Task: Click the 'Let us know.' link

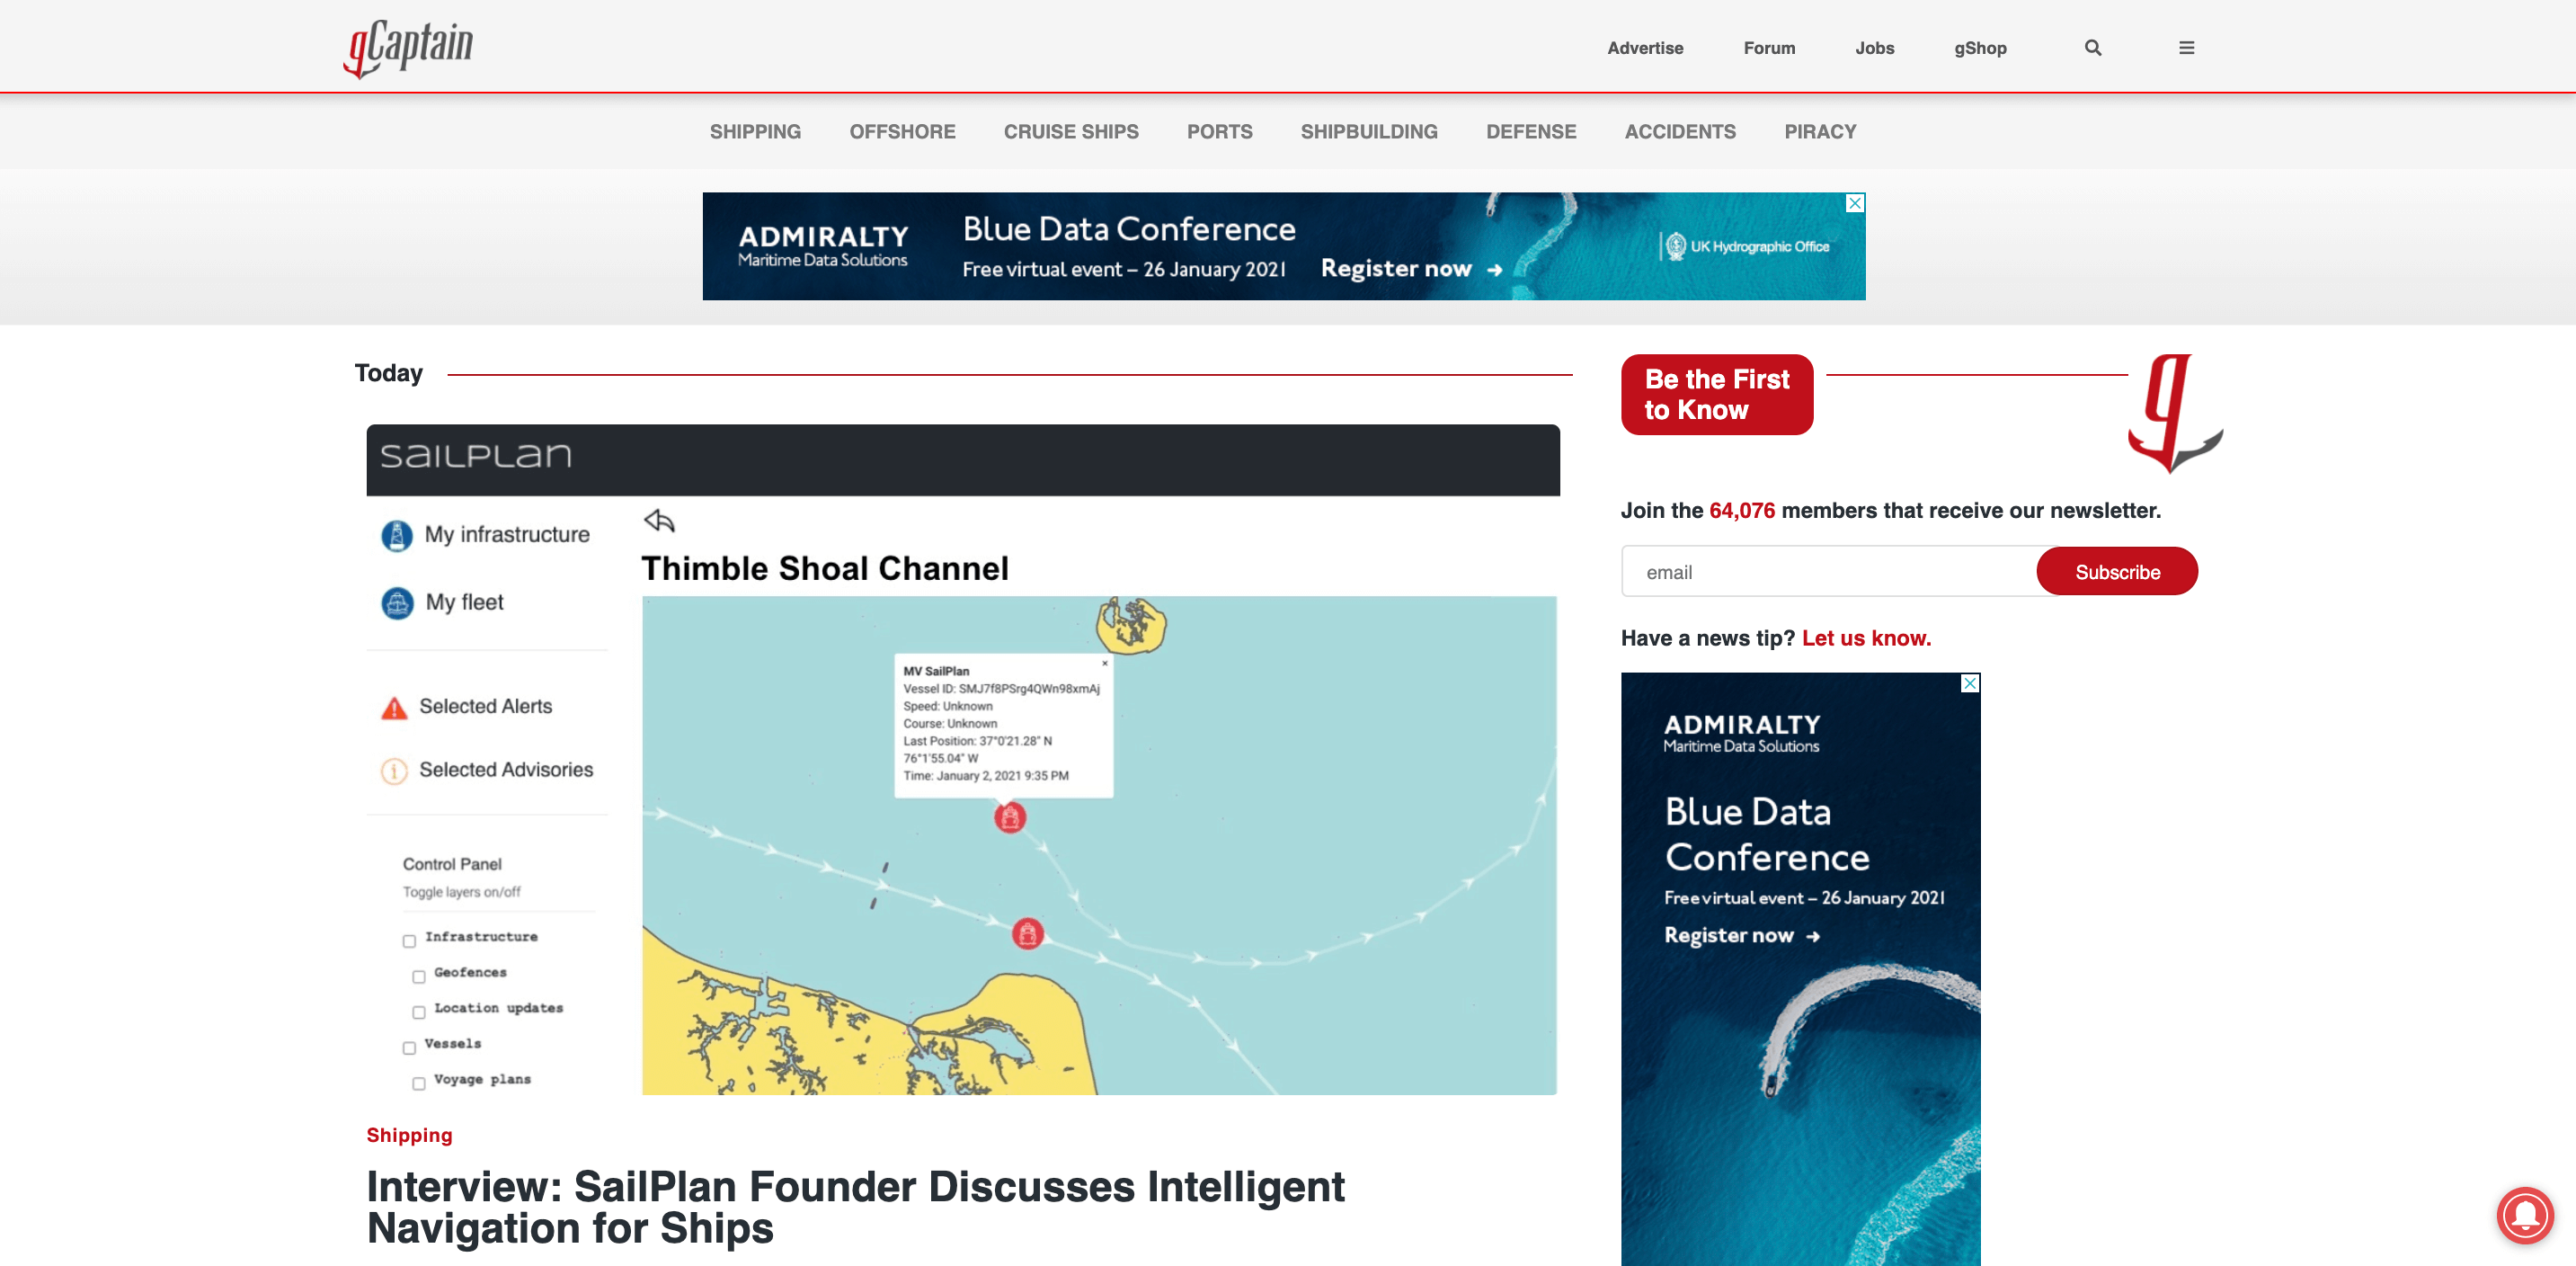Action: [x=1866, y=638]
